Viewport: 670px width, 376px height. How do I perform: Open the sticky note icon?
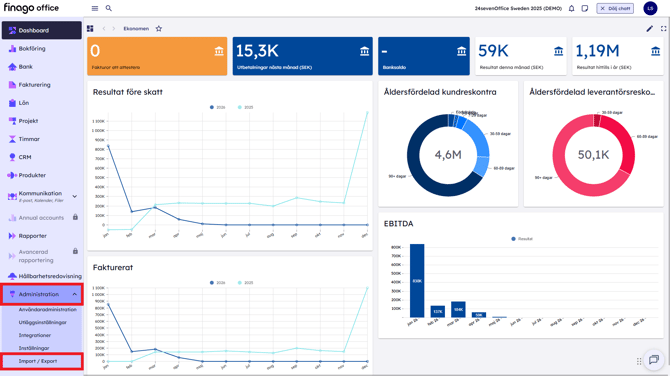click(585, 8)
